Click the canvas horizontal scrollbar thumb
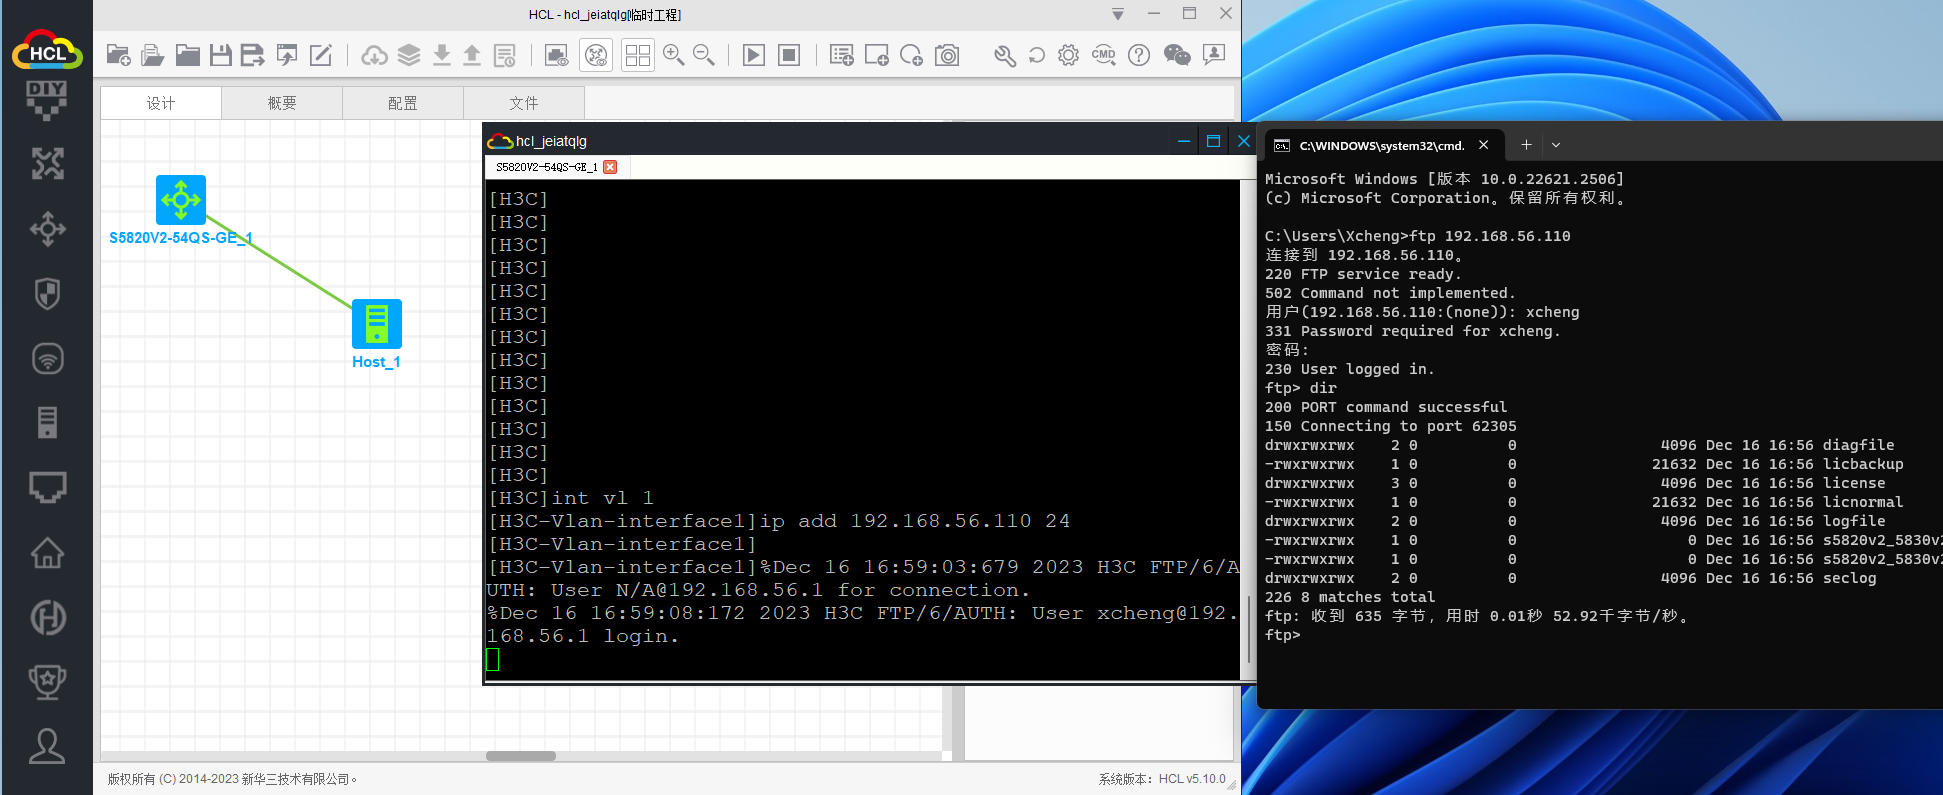 pyautogui.click(x=521, y=756)
